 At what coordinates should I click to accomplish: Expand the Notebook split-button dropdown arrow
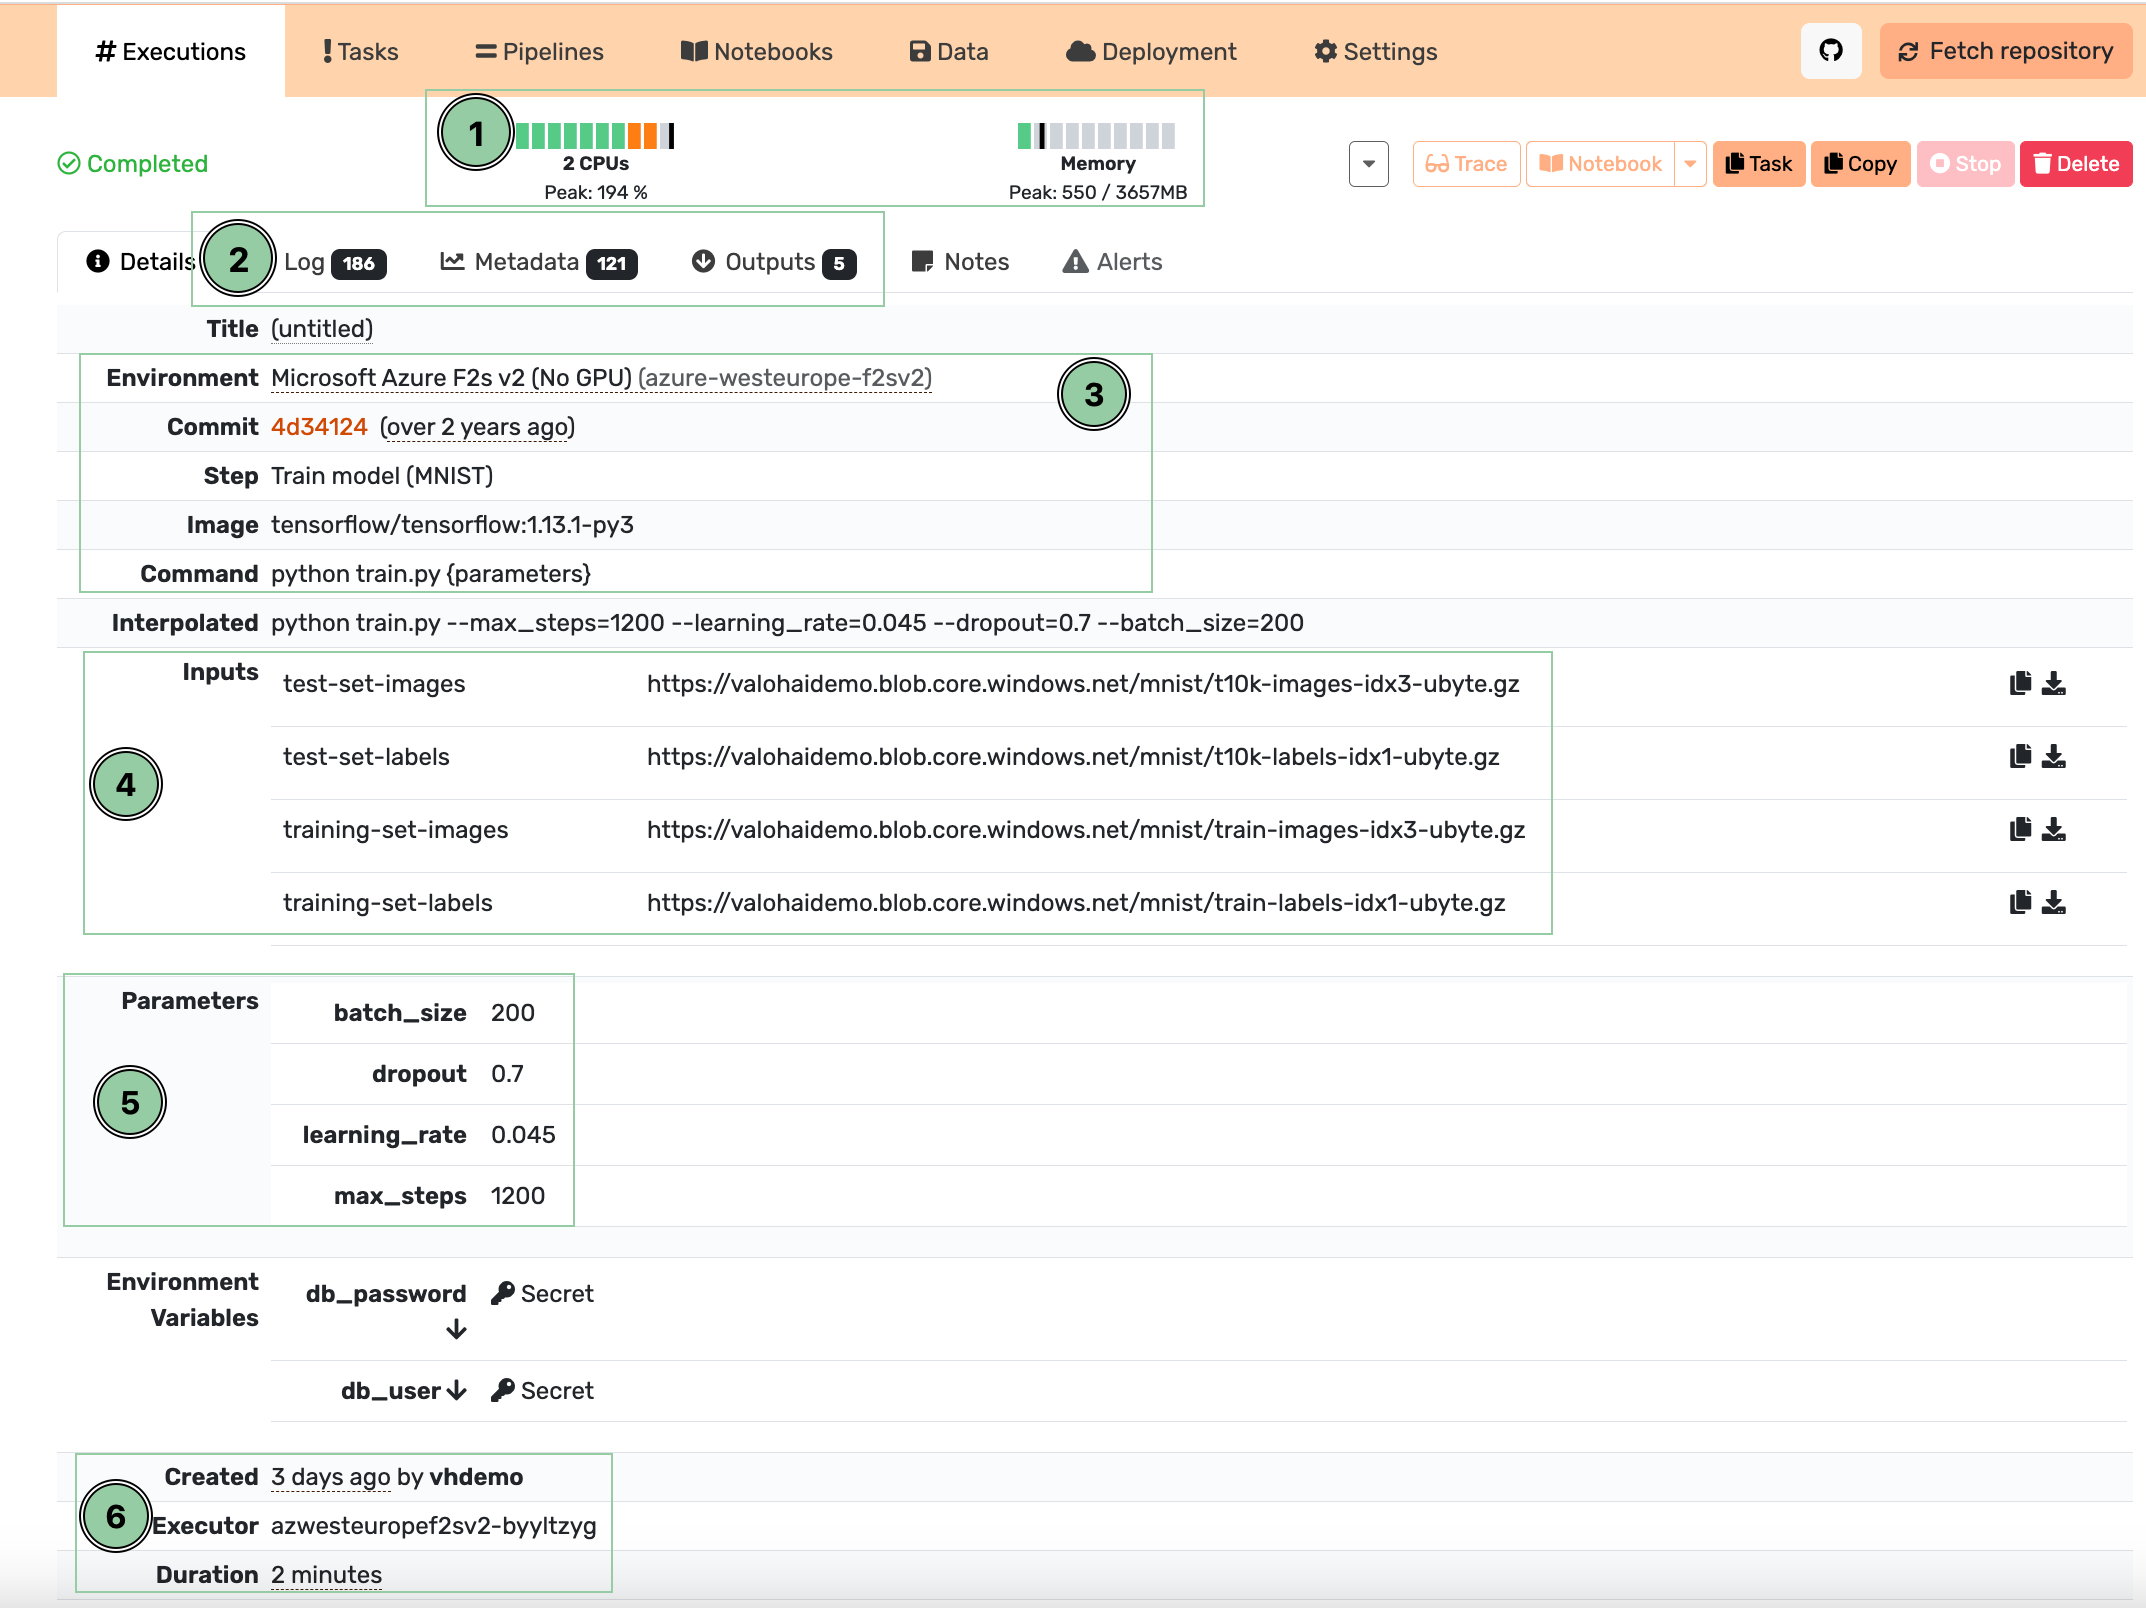tap(1690, 164)
